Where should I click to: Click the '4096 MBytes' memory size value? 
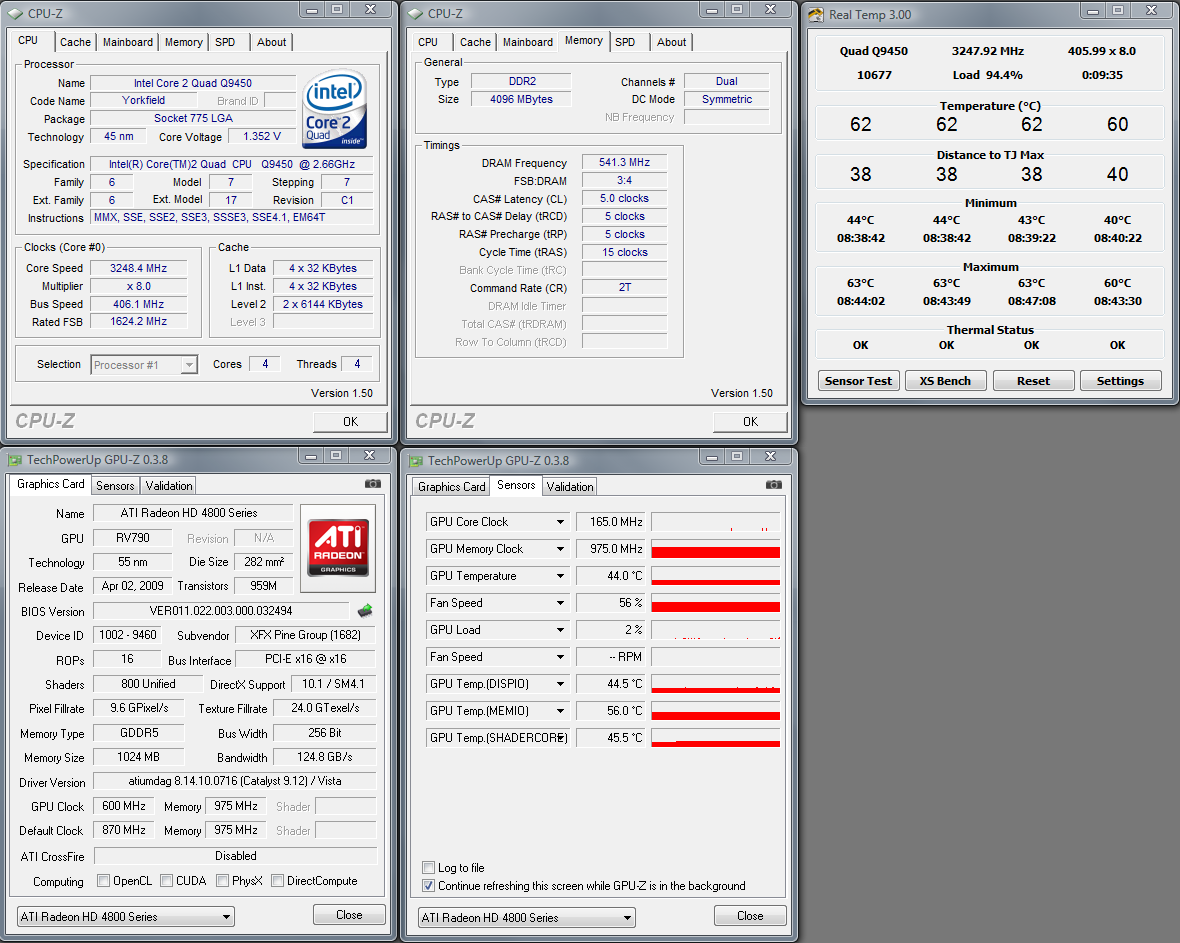tap(522, 99)
